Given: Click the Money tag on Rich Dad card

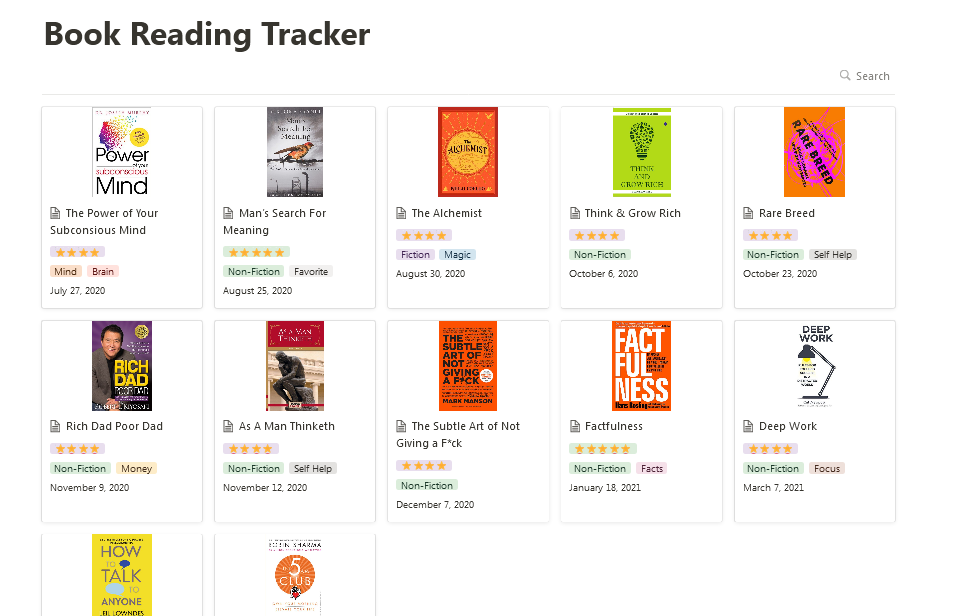Looking at the screenshot, I should pos(136,468).
